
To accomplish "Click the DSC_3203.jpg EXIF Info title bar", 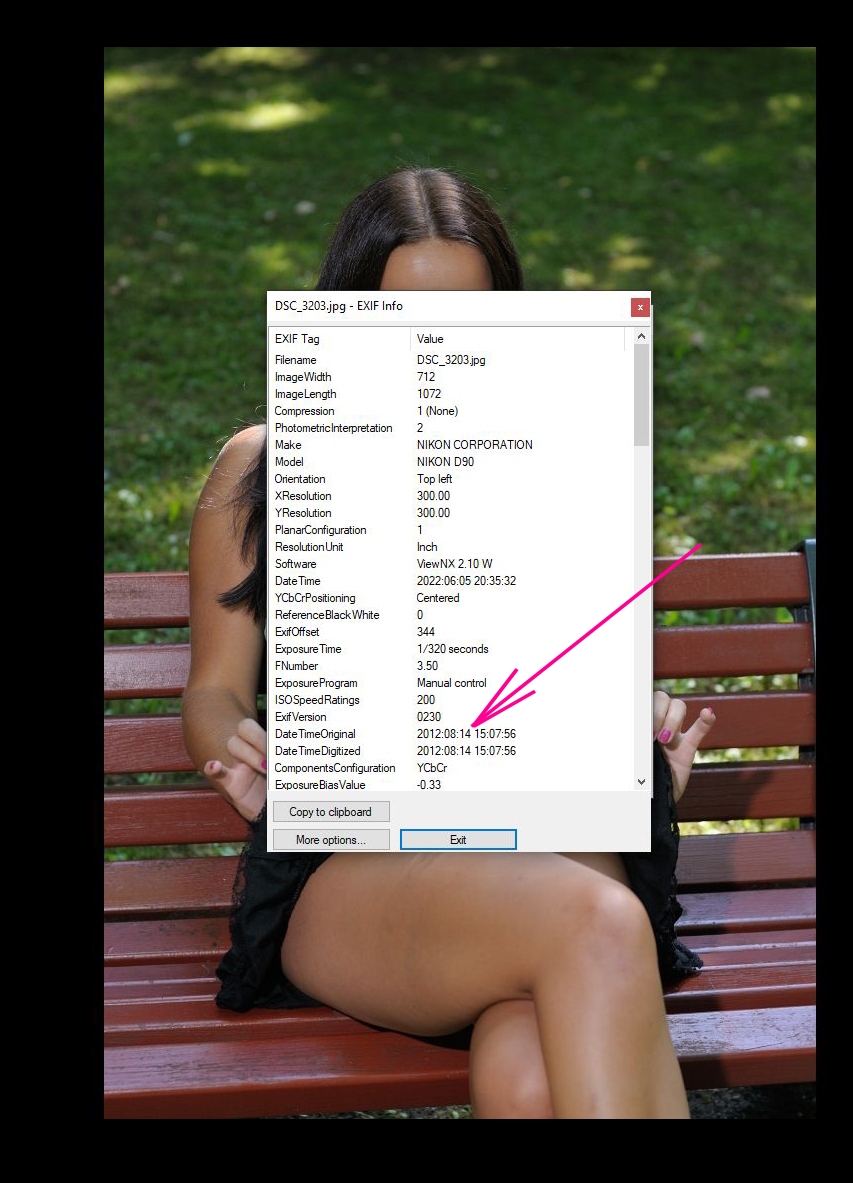I will coord(440,306).
